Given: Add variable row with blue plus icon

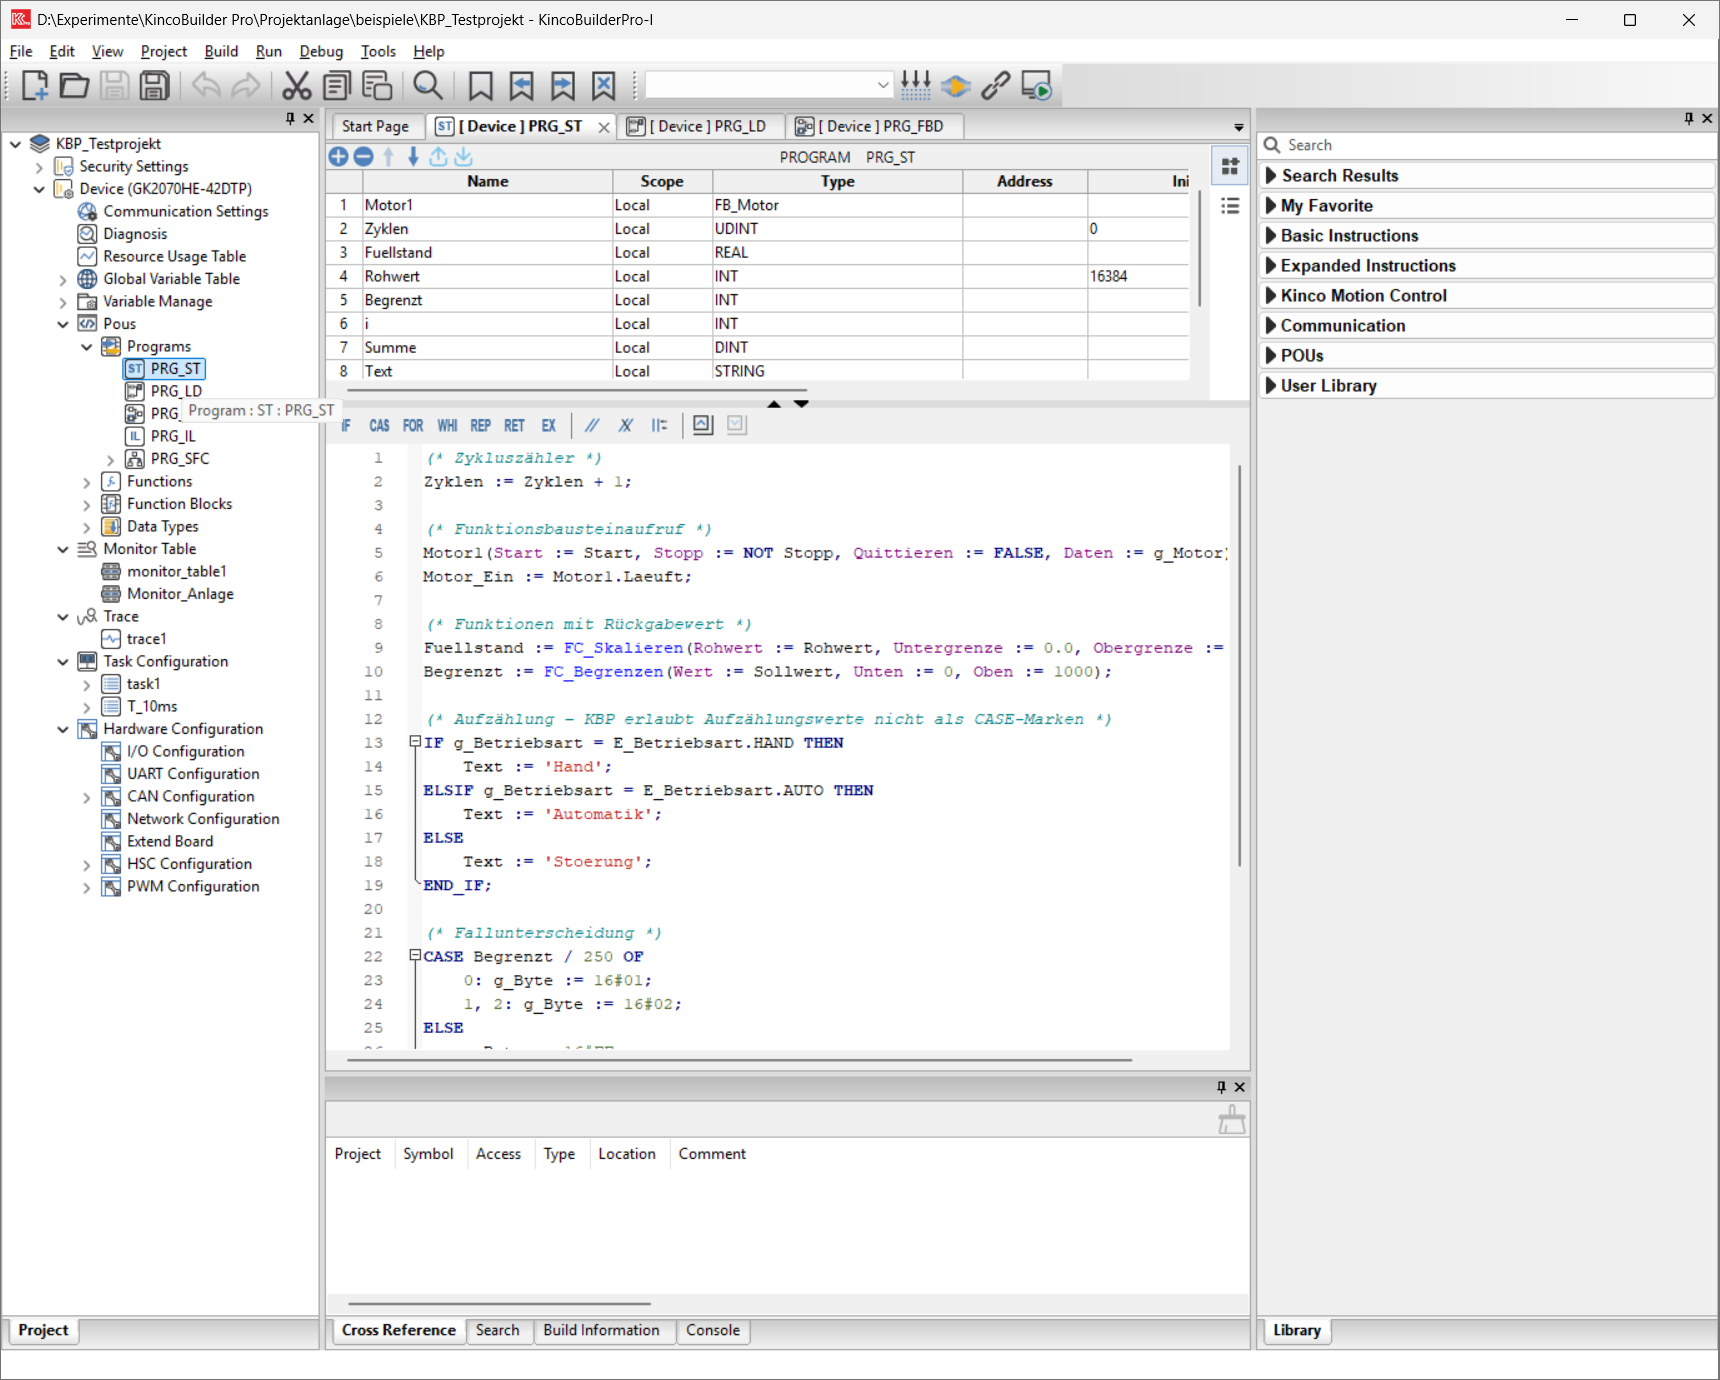Looking at the screenshot, I should (338, 157).
